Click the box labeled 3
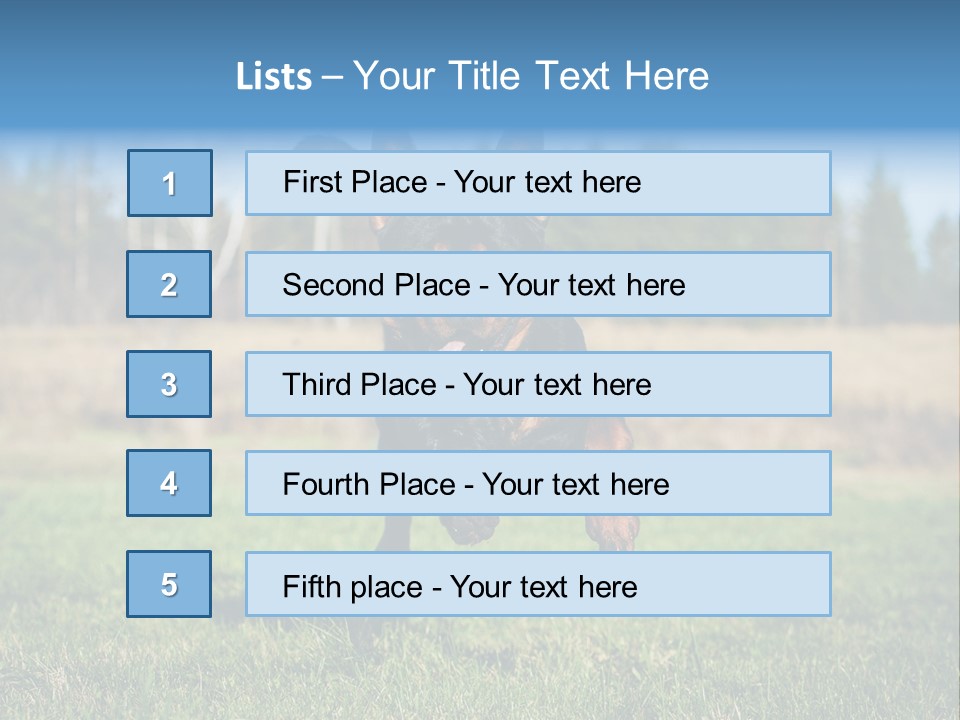Screen dimensions: 960x720 [169, 384]
